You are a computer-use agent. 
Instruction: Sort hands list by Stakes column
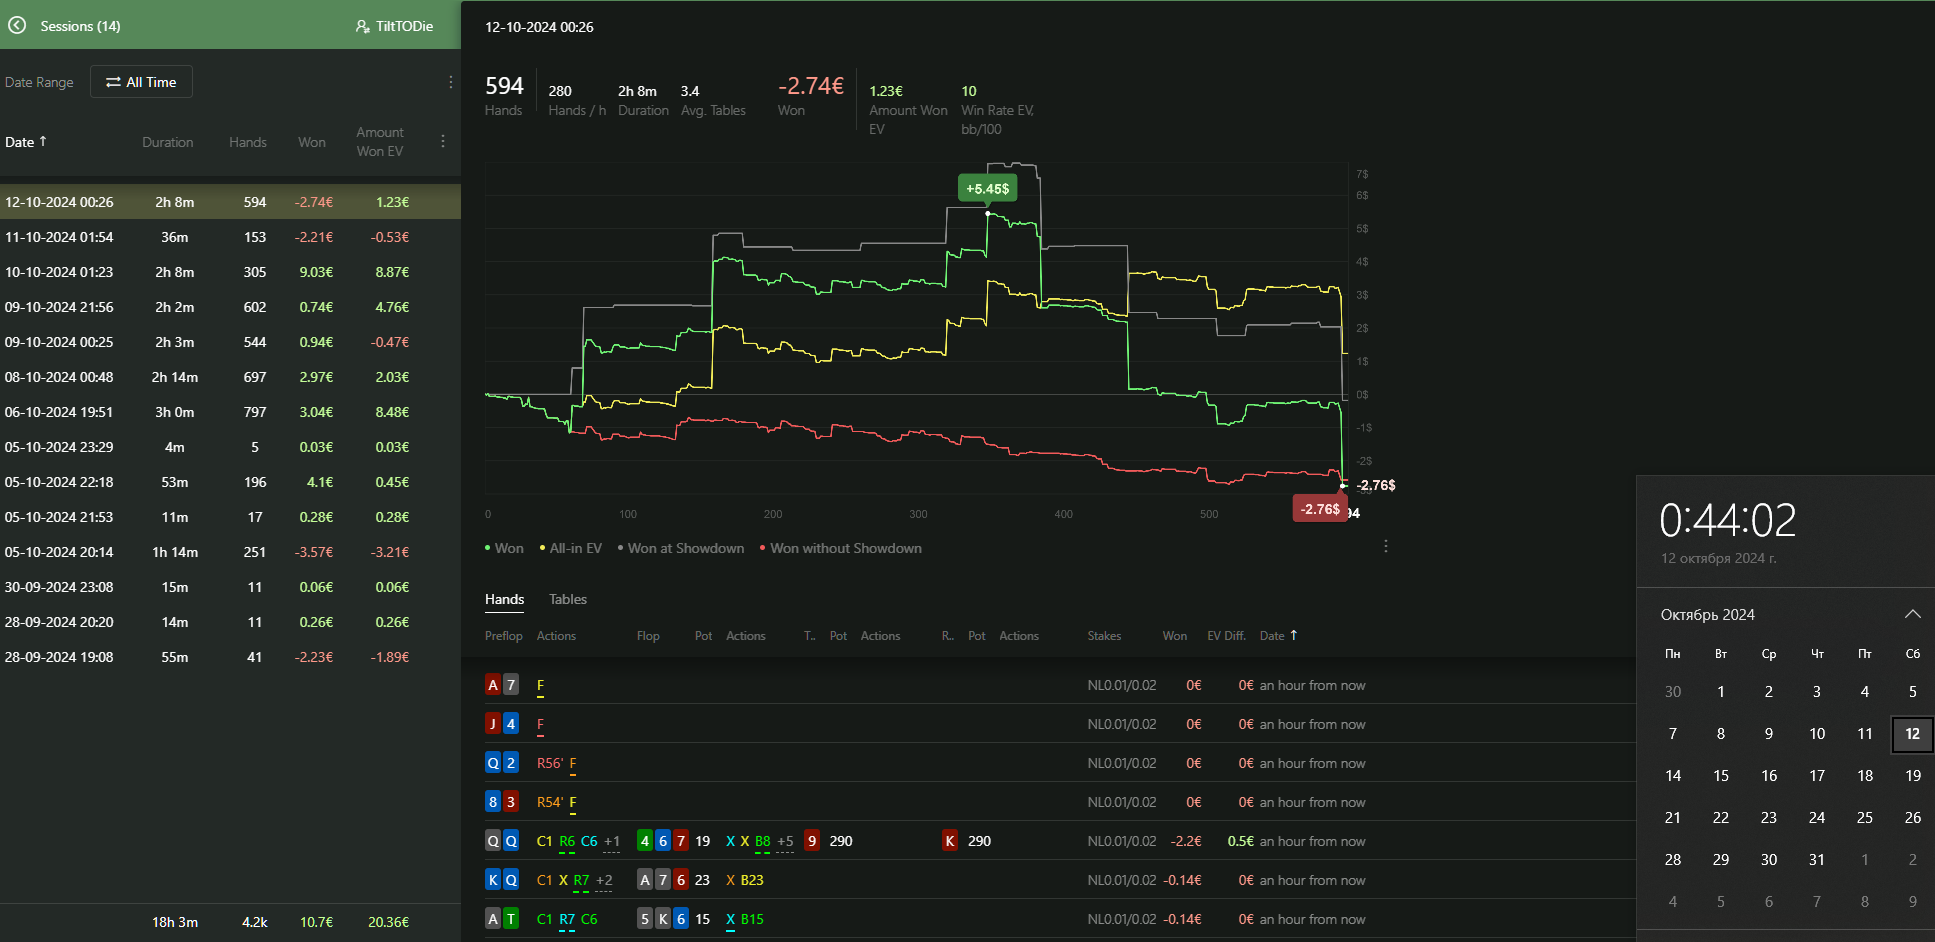click(x=1104, y=635)
